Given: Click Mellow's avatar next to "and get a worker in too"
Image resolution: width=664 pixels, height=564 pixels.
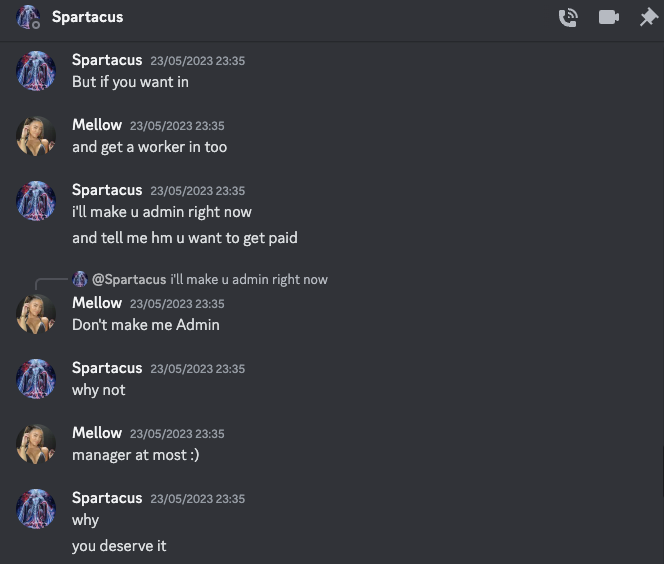Looking at the screenshot, I should [x=36, y=136].
